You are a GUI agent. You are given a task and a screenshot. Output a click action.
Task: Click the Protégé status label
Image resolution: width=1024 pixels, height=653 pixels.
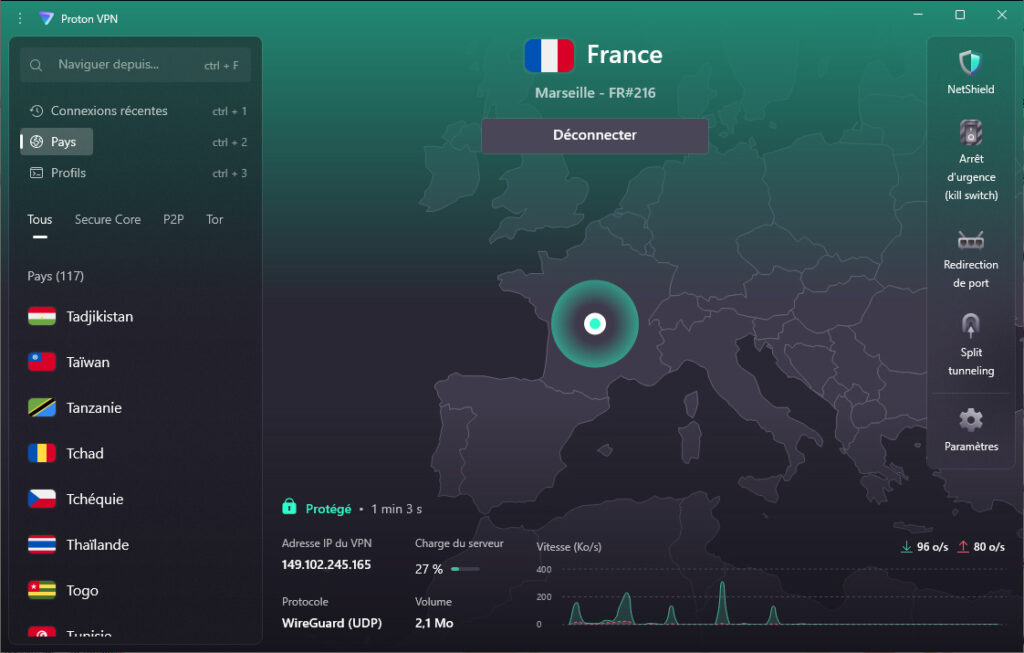coord(330,508)
